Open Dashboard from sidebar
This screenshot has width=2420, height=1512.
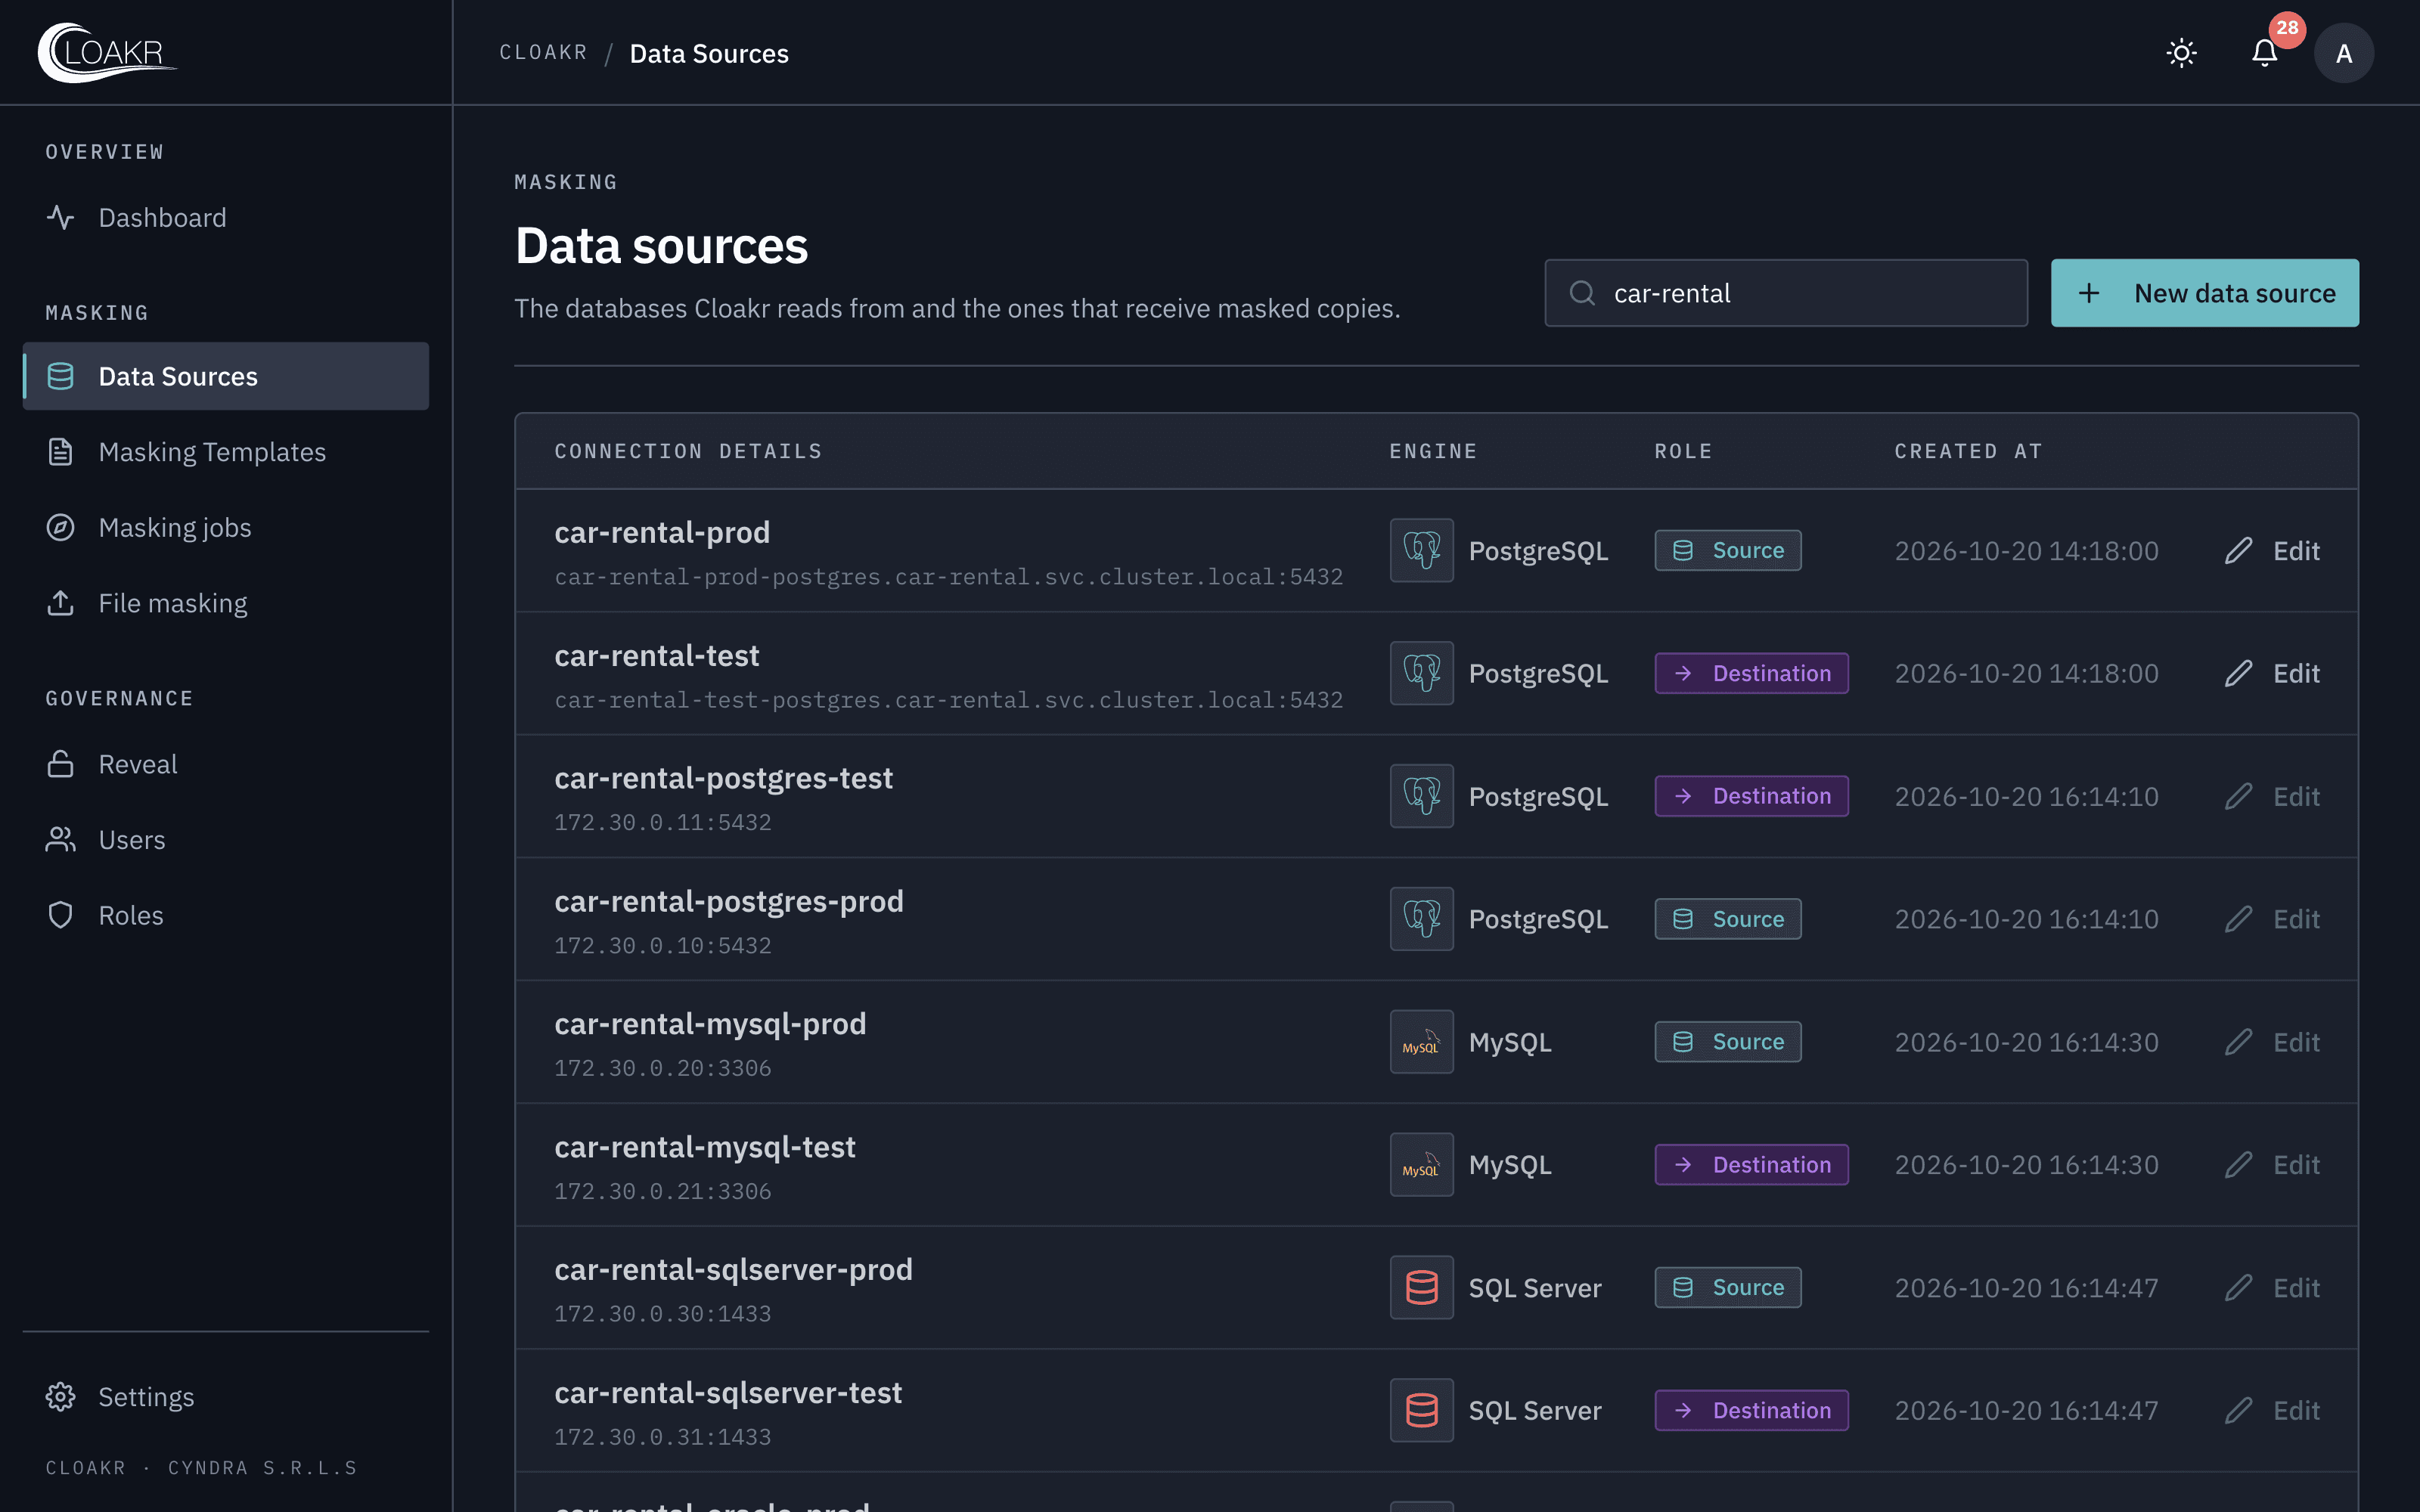(226, 217)
